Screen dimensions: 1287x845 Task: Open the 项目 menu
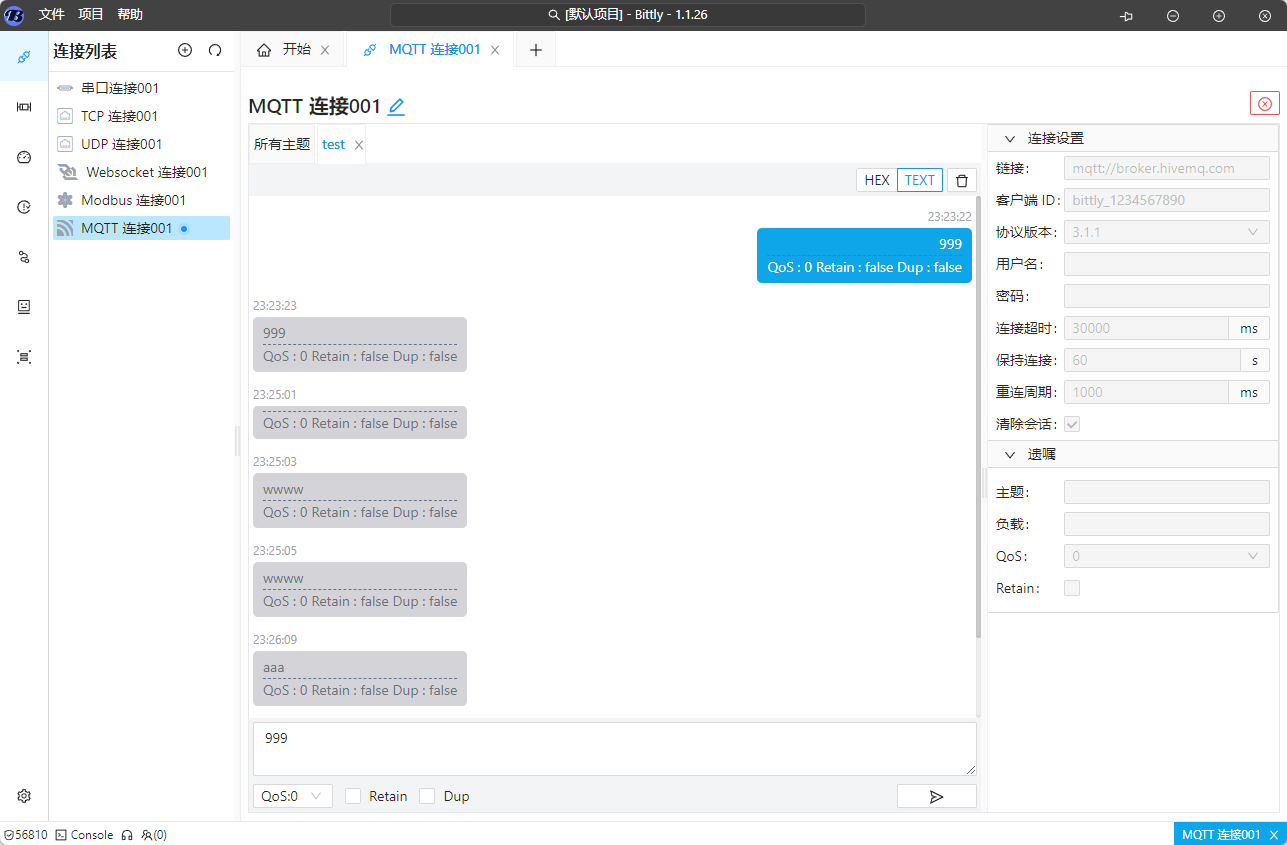pos(90,15)
